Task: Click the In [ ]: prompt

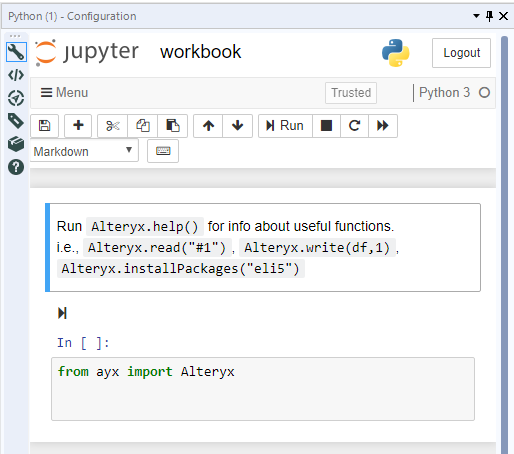Action: (83, 343)
